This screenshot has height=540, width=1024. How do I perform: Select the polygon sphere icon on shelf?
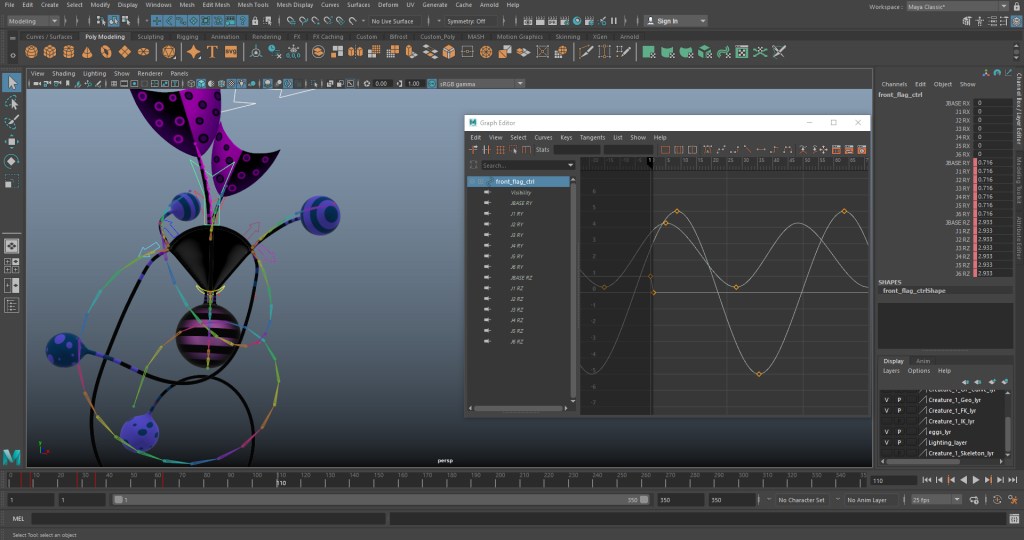30,52
